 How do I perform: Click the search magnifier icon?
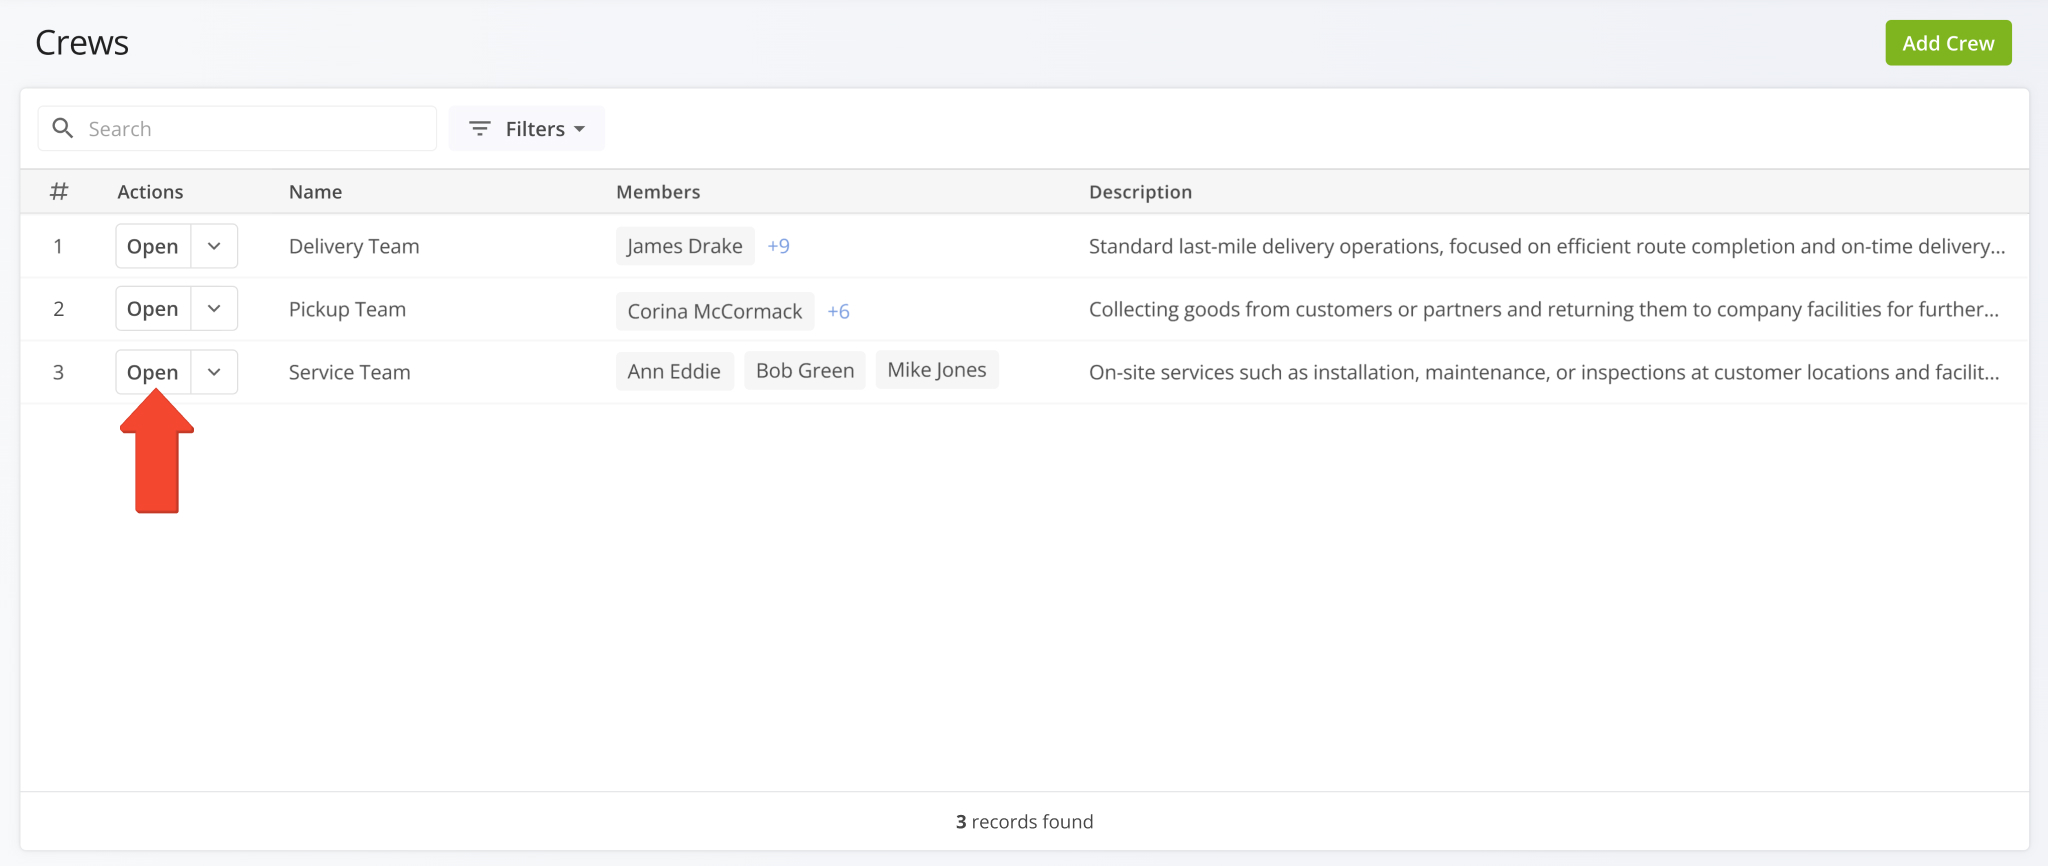click(63, 128)
